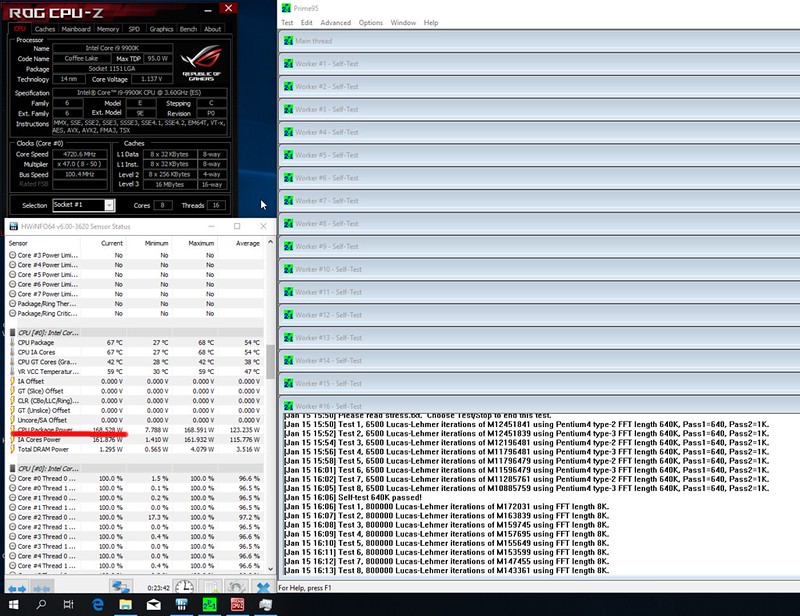Image resolution: width=800 pixels, height=616 pixels.
Task: Click HWiNFO logging start document icon
Action: [x=209, y=588]
